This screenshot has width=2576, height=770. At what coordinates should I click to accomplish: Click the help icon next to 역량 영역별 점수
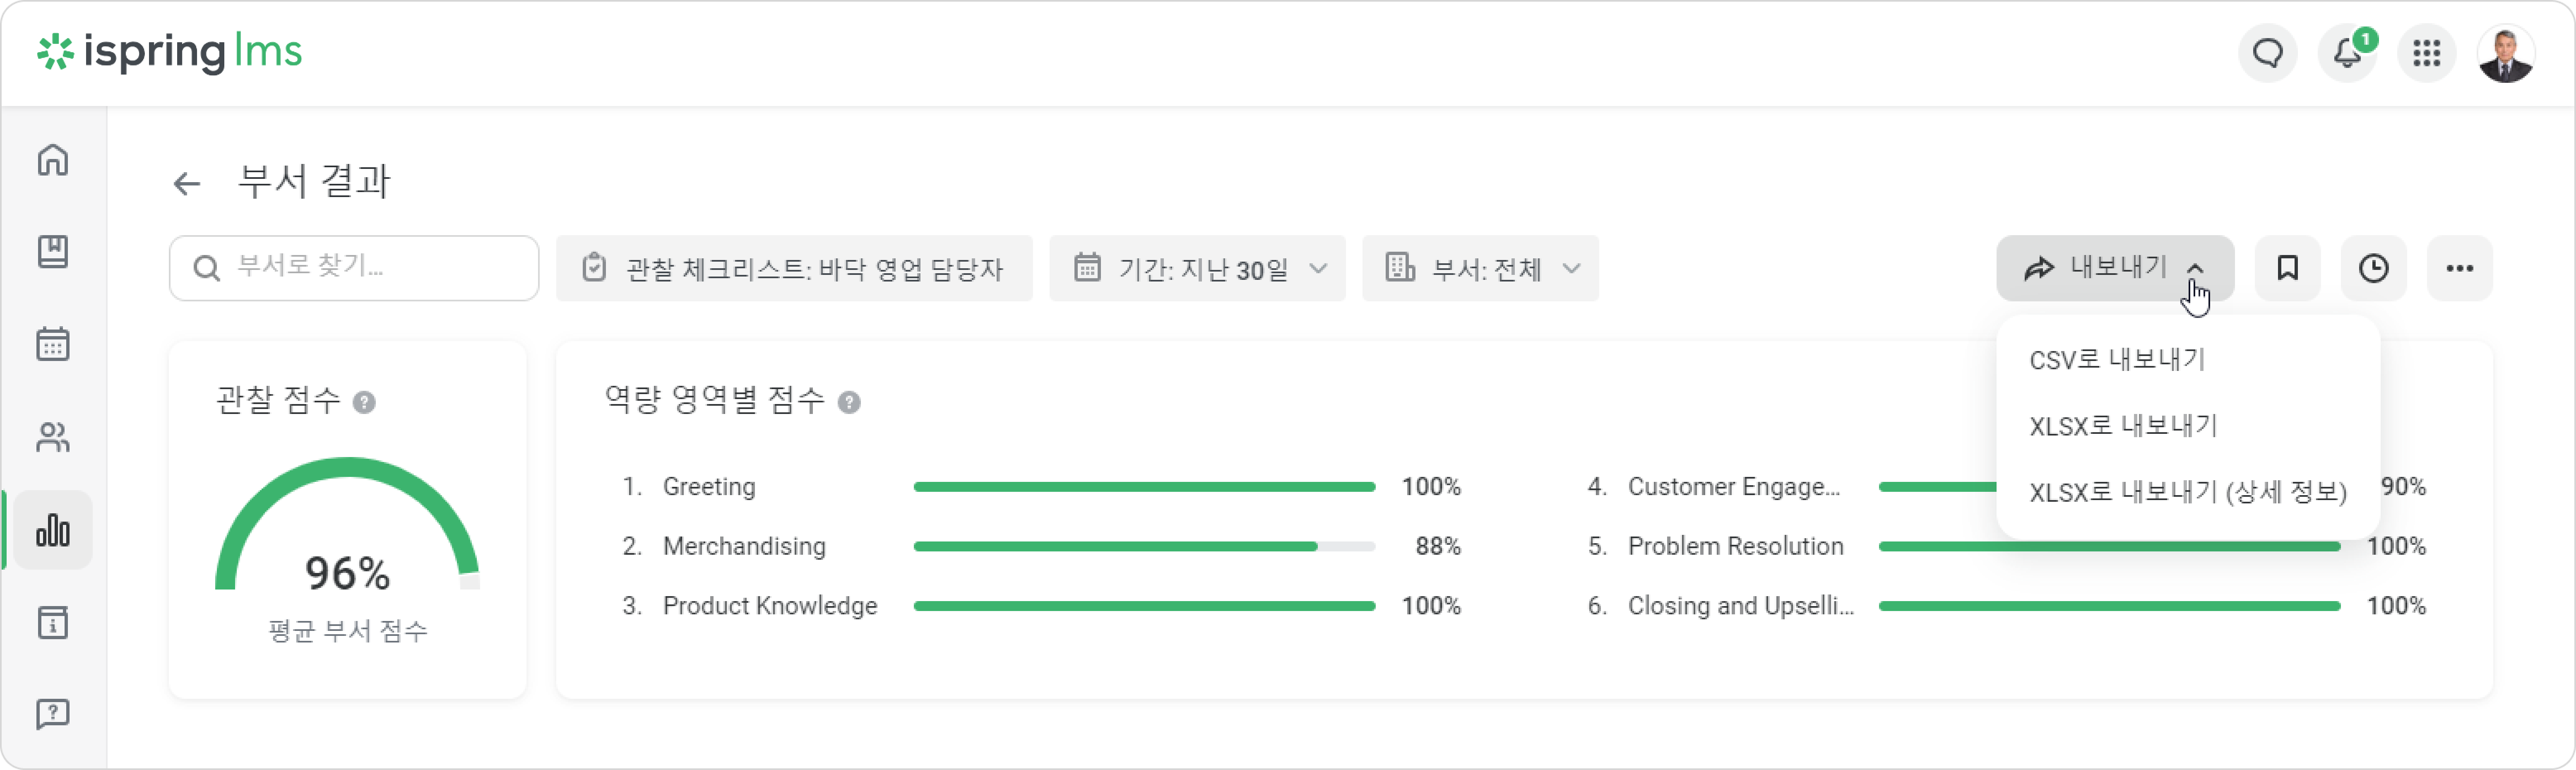[x=849, y=402]
